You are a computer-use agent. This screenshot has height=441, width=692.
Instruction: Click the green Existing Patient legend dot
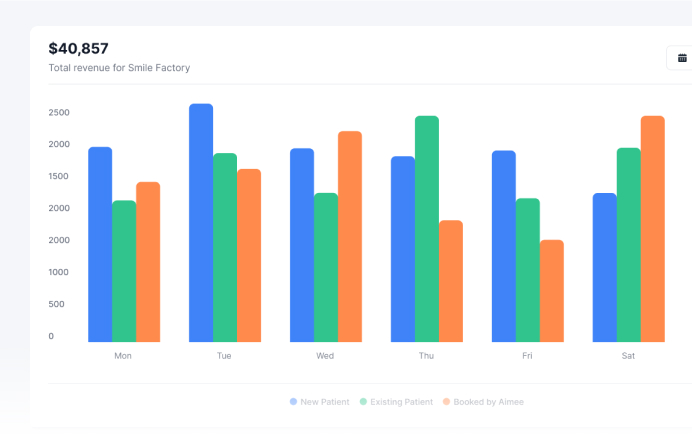click(363, 402)
